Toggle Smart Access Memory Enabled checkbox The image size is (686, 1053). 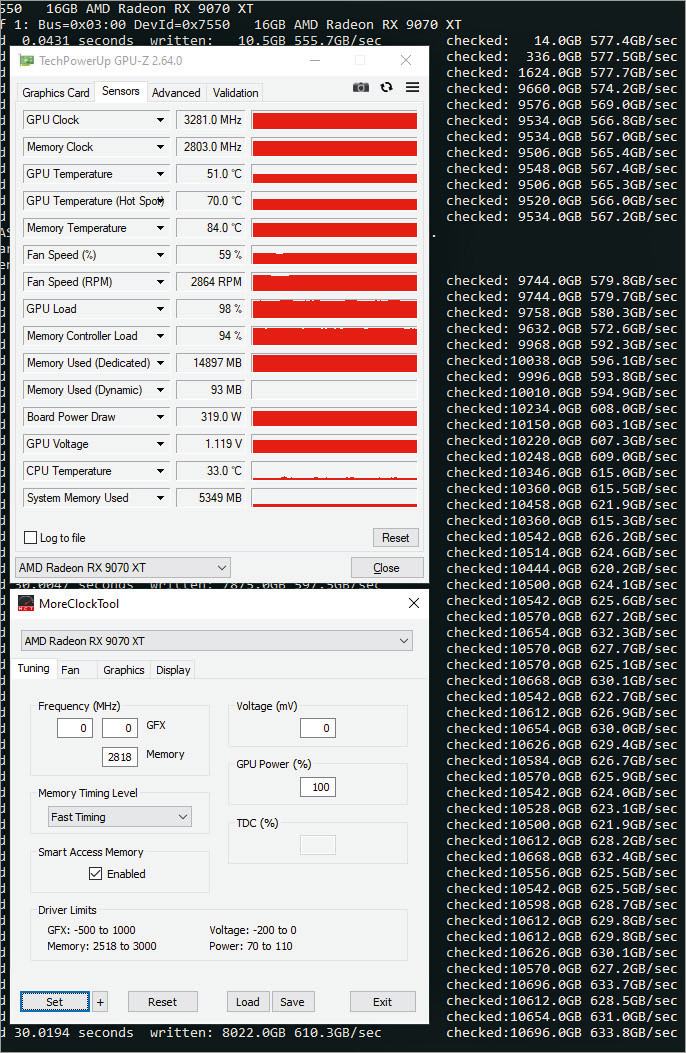click(x=95, y=873)
